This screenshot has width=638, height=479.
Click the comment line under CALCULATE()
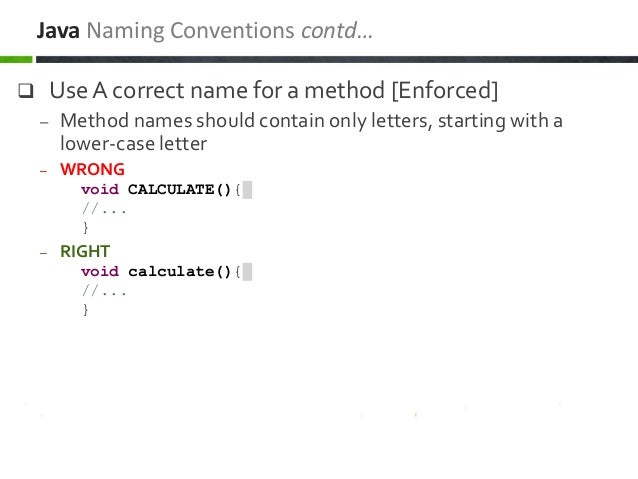[104, 210]
